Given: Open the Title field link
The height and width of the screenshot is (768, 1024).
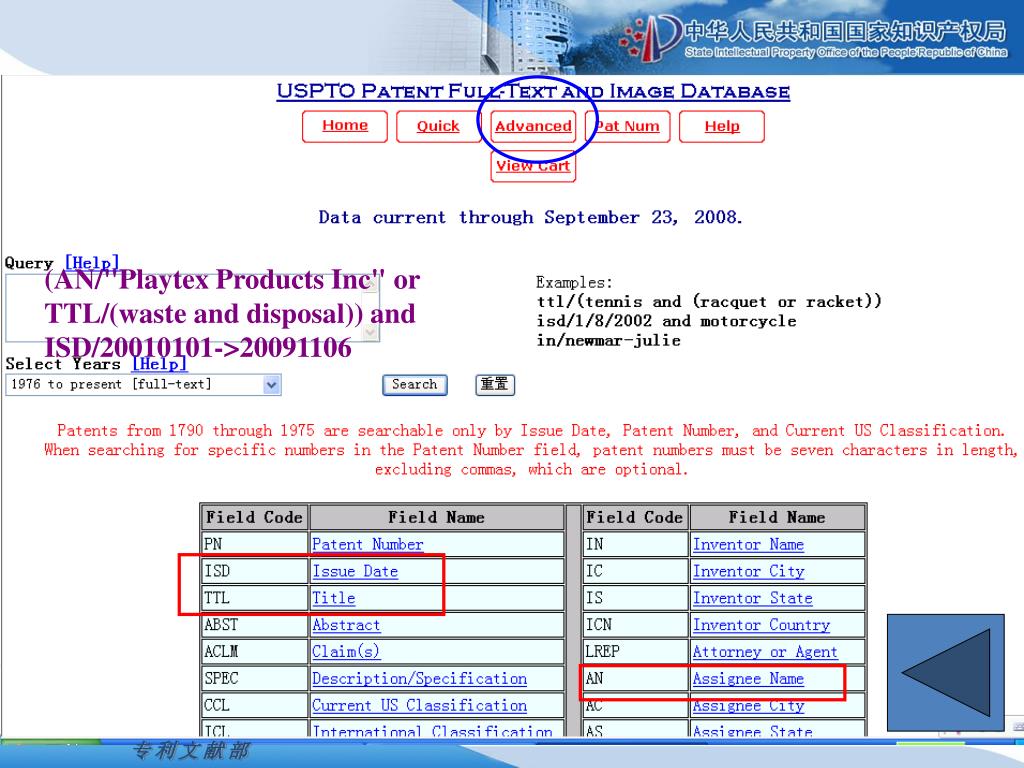Looking at the screenshot, I should click(334, 598).
